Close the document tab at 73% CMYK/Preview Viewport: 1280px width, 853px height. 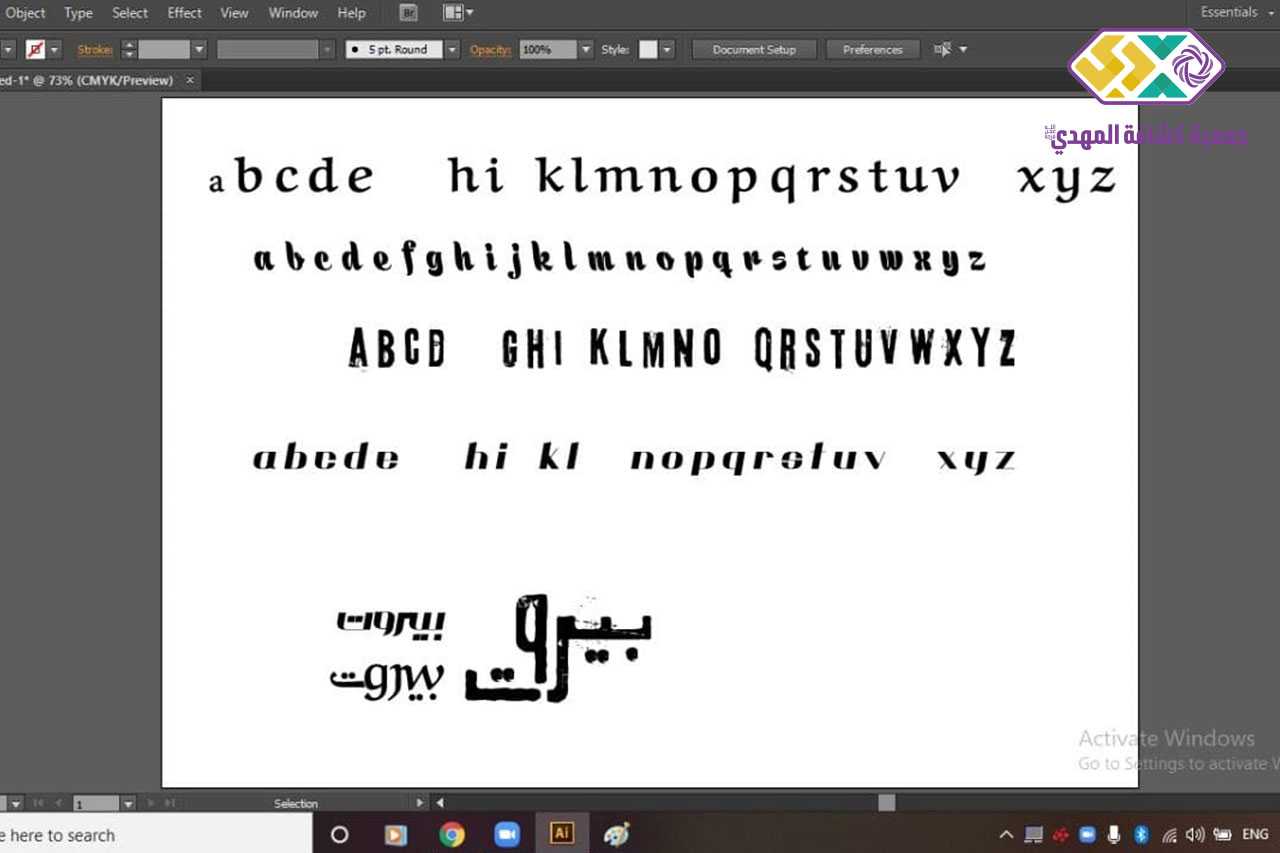pos(190,80)
